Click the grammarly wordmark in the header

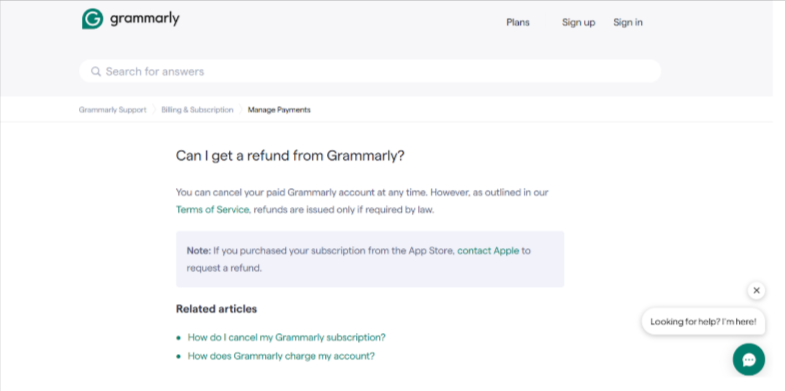tap(144, 20)
